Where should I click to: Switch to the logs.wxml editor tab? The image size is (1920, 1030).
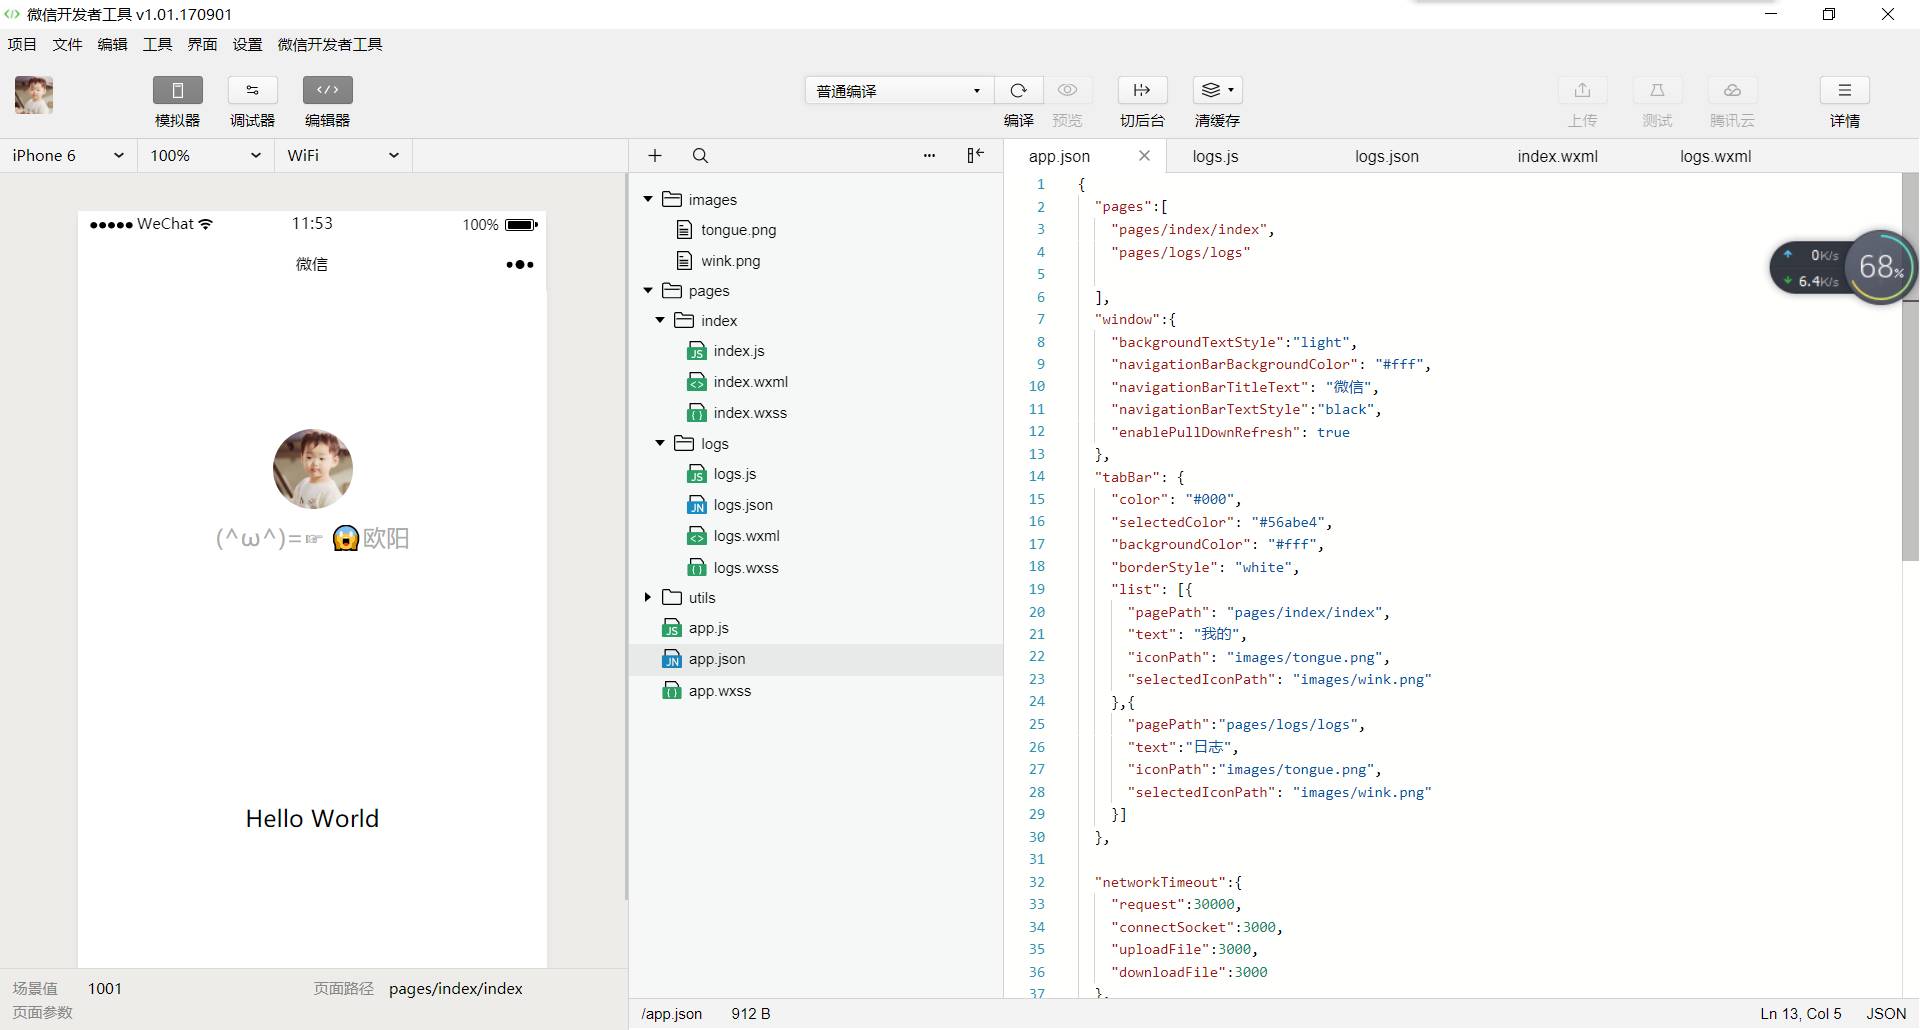tap(1715, 156)
